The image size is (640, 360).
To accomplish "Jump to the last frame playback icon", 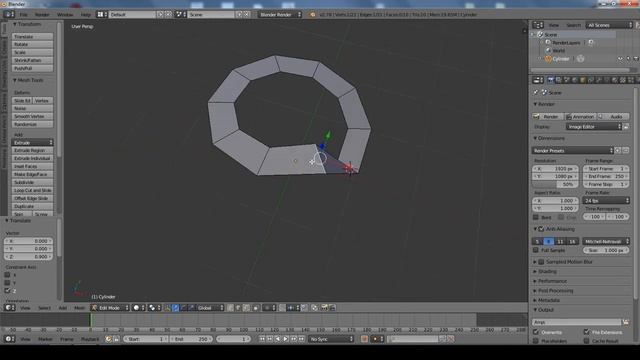I will (x=301, y=339).
